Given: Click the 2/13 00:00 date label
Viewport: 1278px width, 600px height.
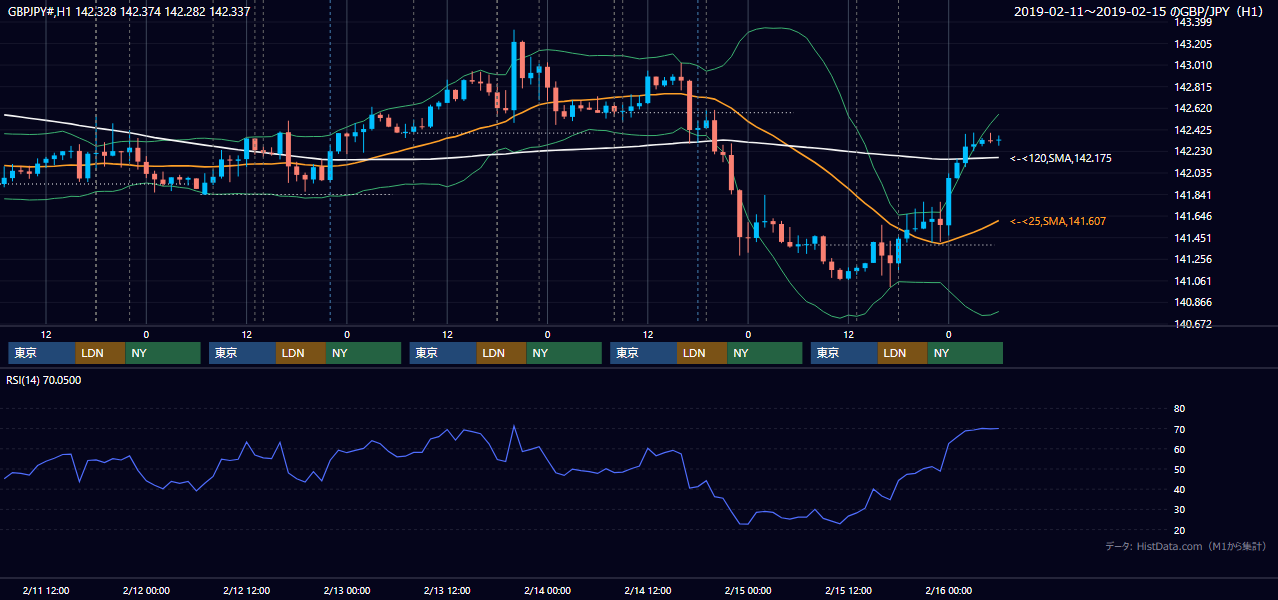Looking at the screenshot, I should pos(347,590).
